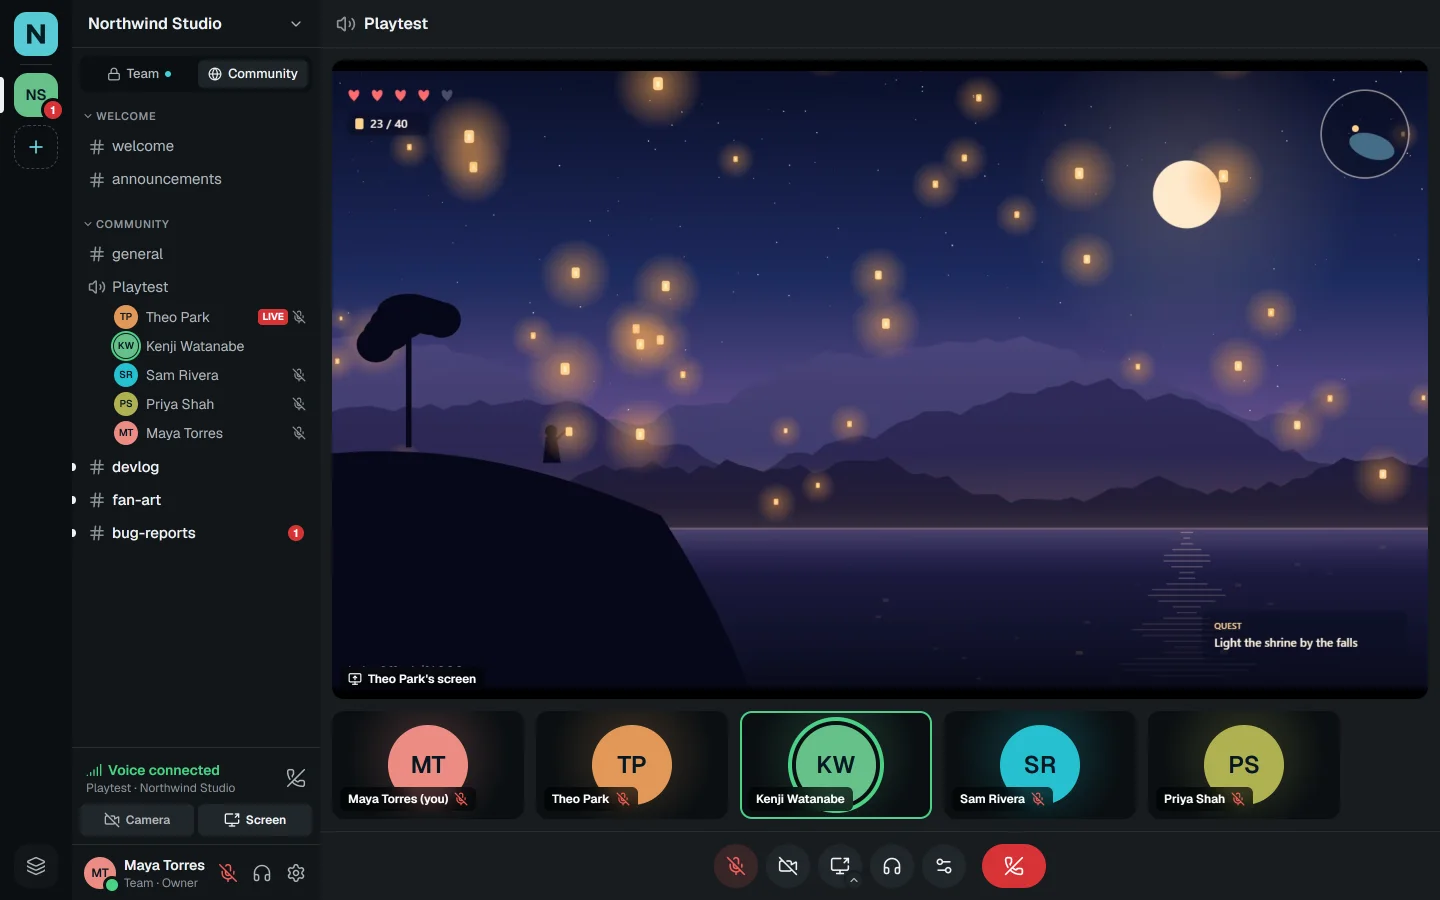This screenshot has width=1440, height=900.
Task: Select Maya Torres (you) participant tile
Action: click(428, 765)
